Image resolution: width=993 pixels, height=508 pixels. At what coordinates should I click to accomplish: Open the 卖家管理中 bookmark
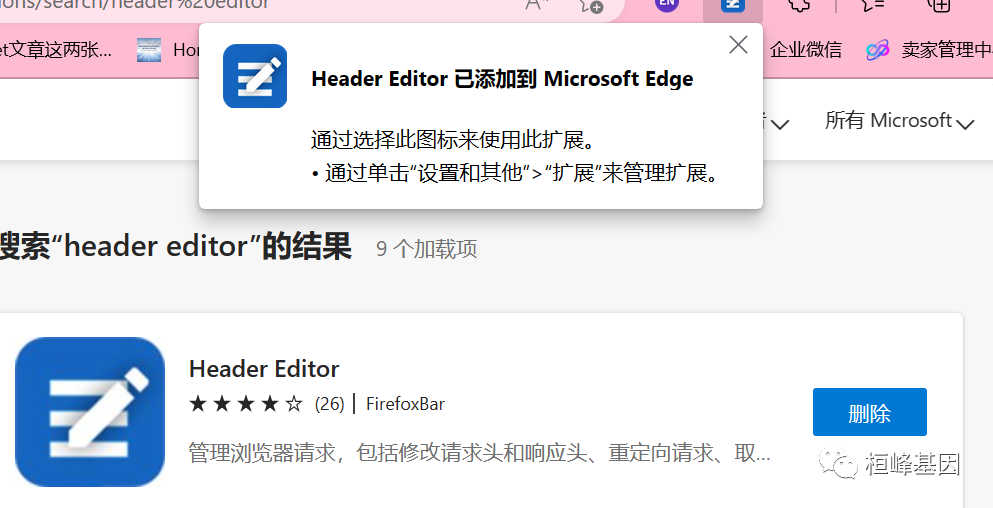click(x=928, y=49)
